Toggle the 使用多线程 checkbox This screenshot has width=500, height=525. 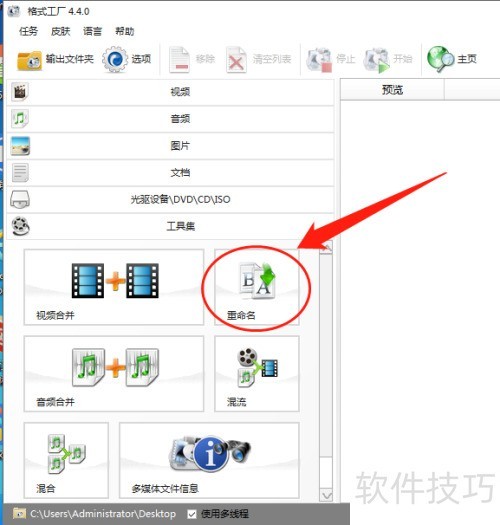(192, 514)
